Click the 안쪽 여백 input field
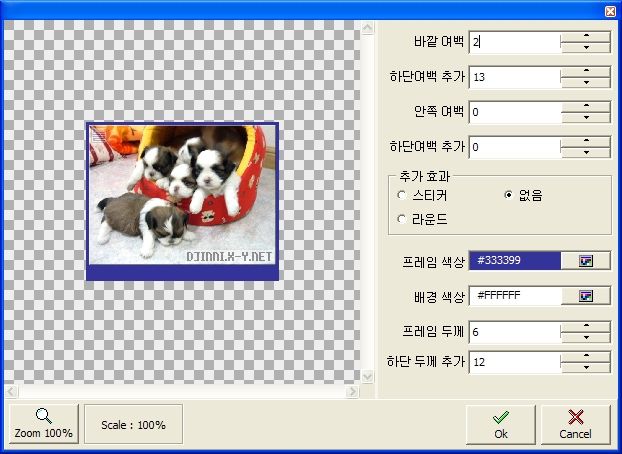The image size is (622, 454). click(515, 112)
